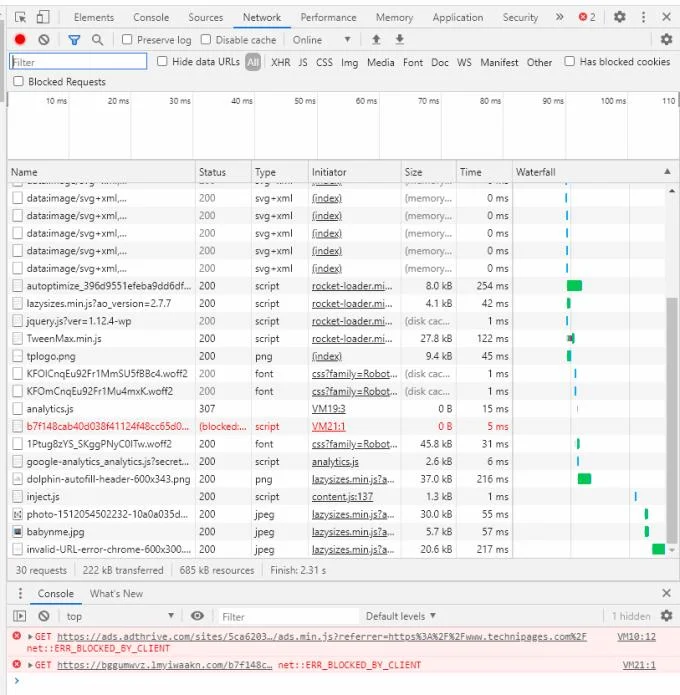Click file icon of tplogo.png row
The width and height of the screenshot is (680, 695).
(17, 356)
